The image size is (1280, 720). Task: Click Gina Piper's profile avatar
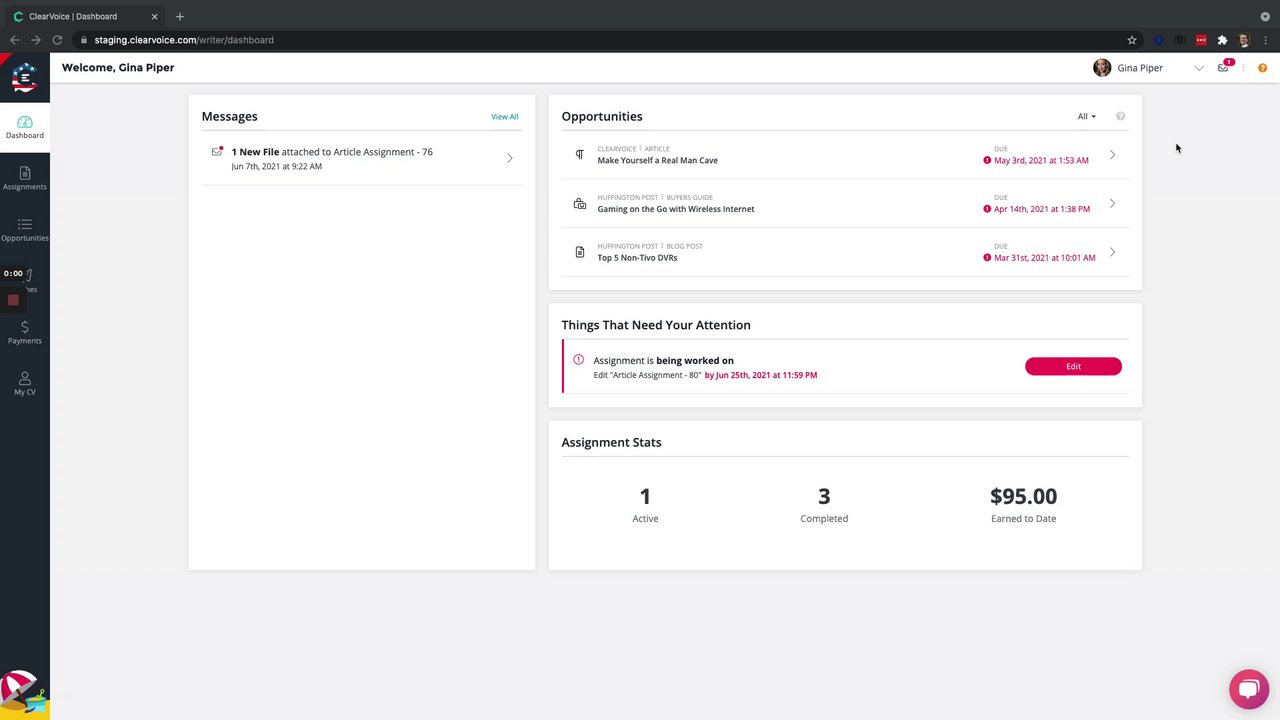click(x=1102, y=68)
